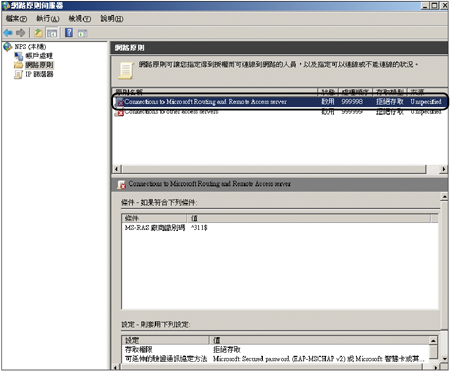Select 帳戶處理 in the tree
The height and width of the screenshot is (372, 450).
click(39, 56)
